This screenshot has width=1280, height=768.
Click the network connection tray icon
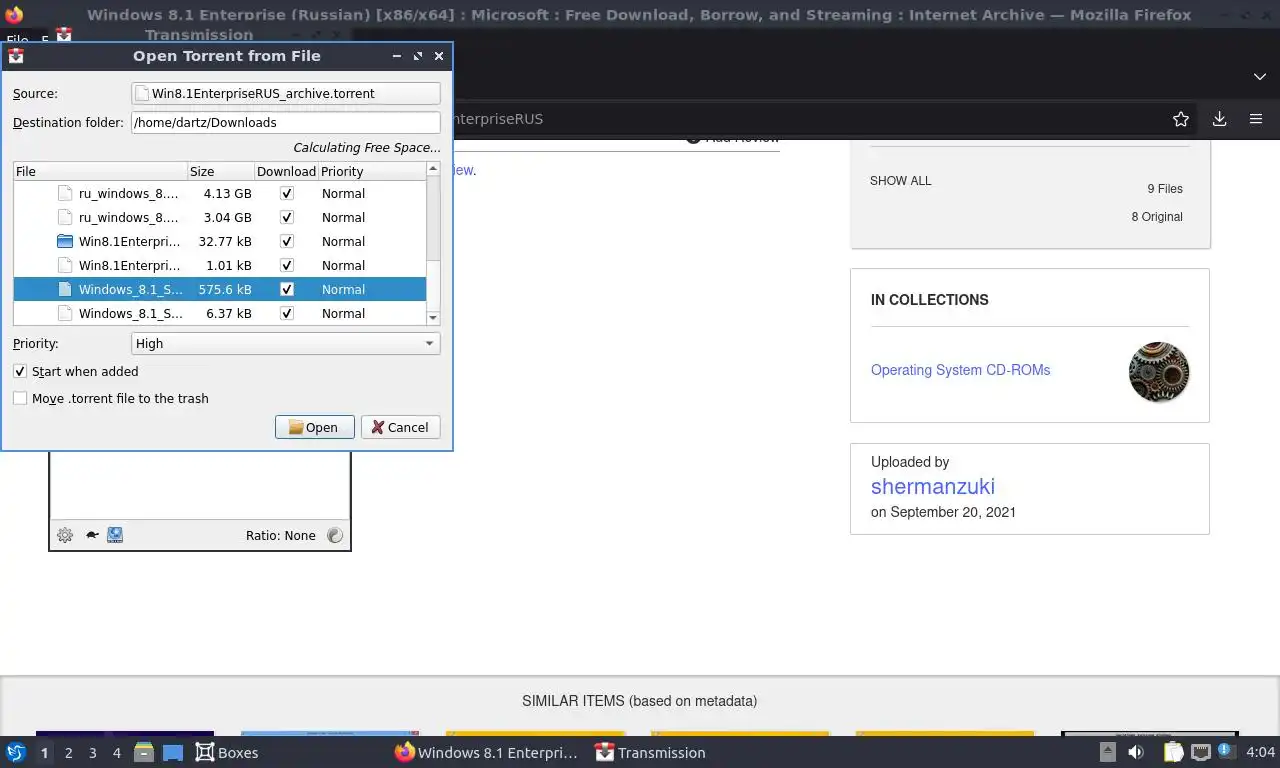click(x=1201, y=752)
